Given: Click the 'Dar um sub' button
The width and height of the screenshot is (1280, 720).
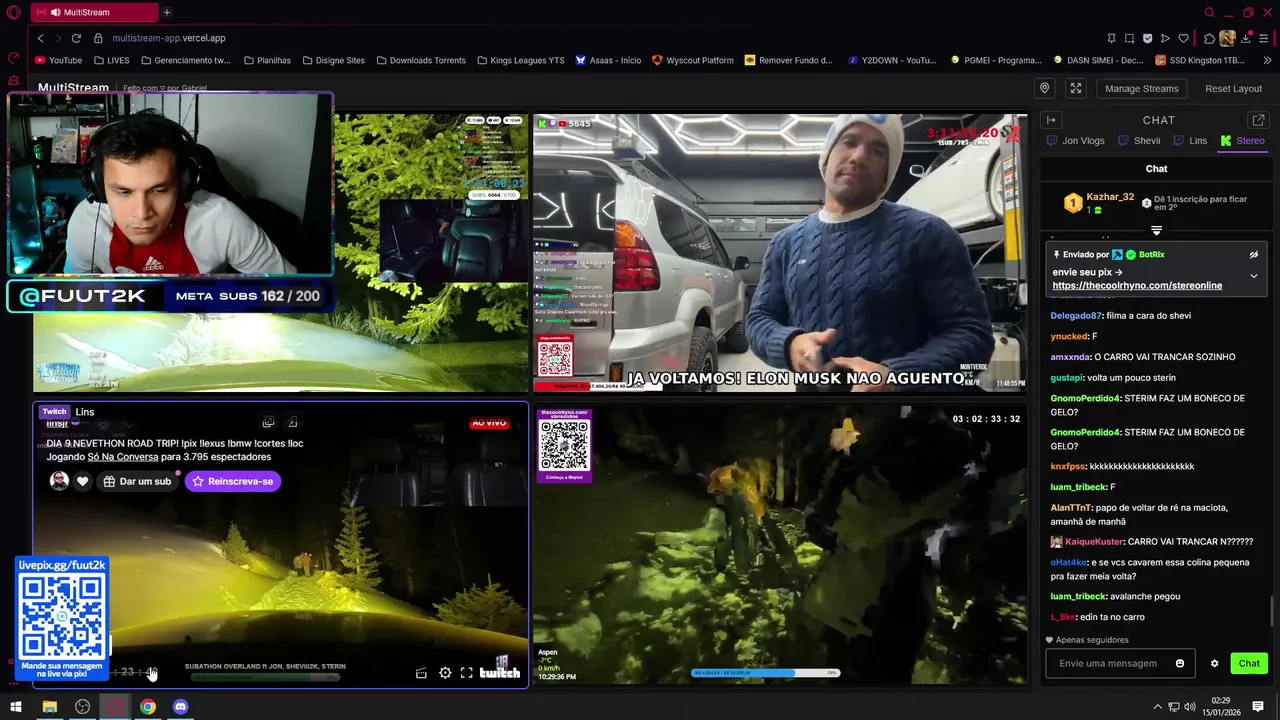Looking at the screenshot, I should tap(136, 481).
